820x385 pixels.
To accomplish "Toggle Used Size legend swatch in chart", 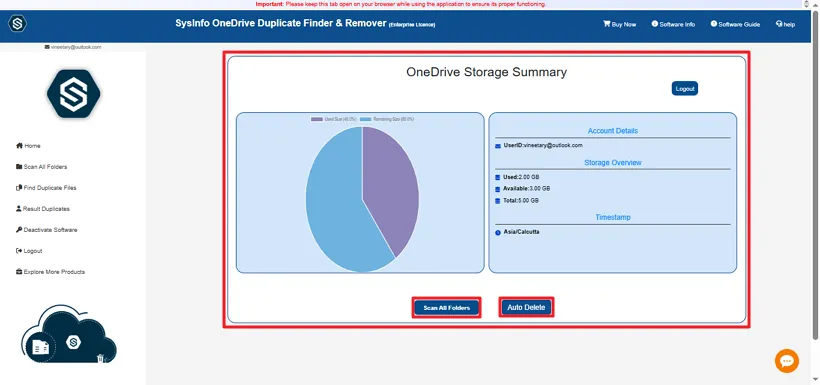I will (317, 119).
